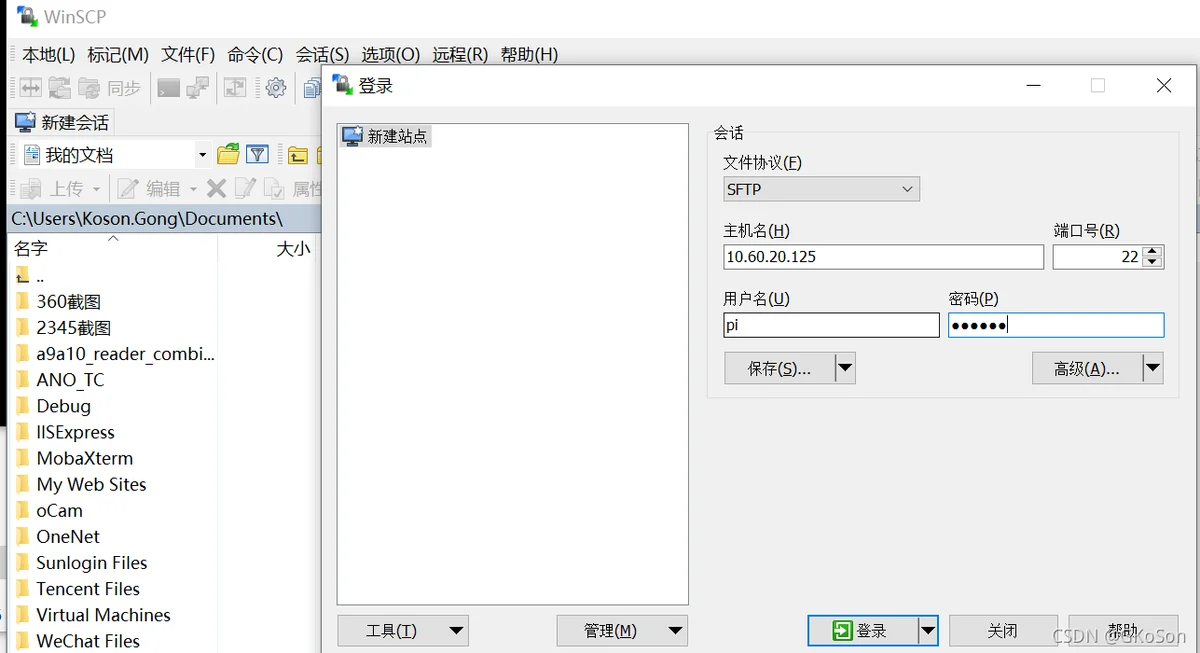Screen dimensions: 1200x653
Task: Expand the 上传 upload dropdown arrow
Action: (x=97, y=189)
